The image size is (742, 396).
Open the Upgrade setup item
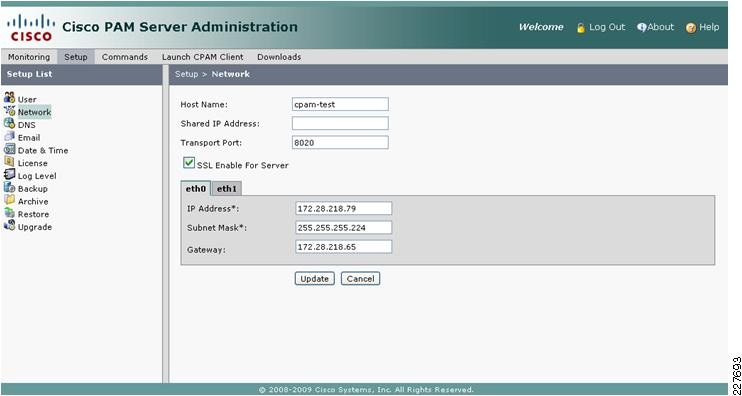pos(35,227)
